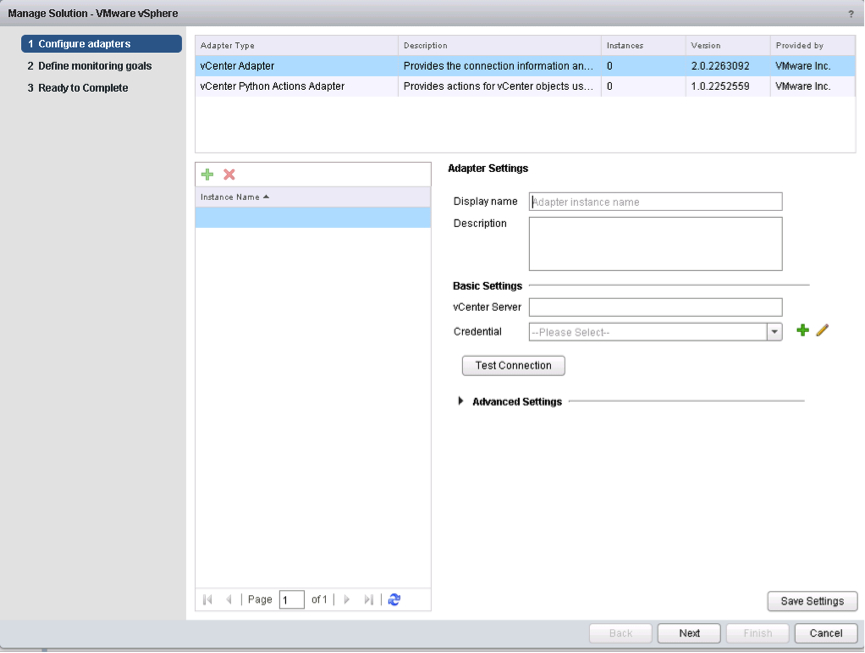This screenshot has width=865, height=653.
Task: Select Define monitoring goals step
Action: (x=95, y=66)
